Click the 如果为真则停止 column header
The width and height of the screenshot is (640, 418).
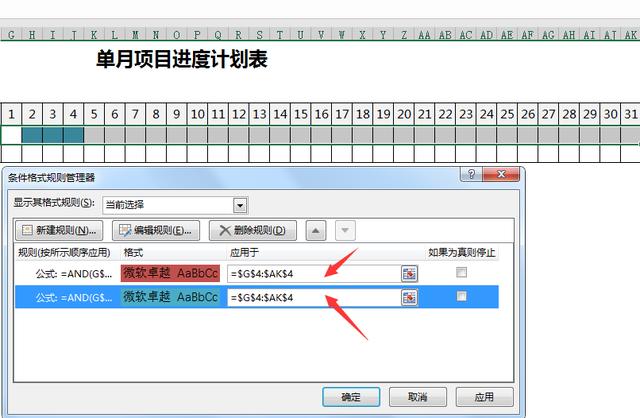462,253
